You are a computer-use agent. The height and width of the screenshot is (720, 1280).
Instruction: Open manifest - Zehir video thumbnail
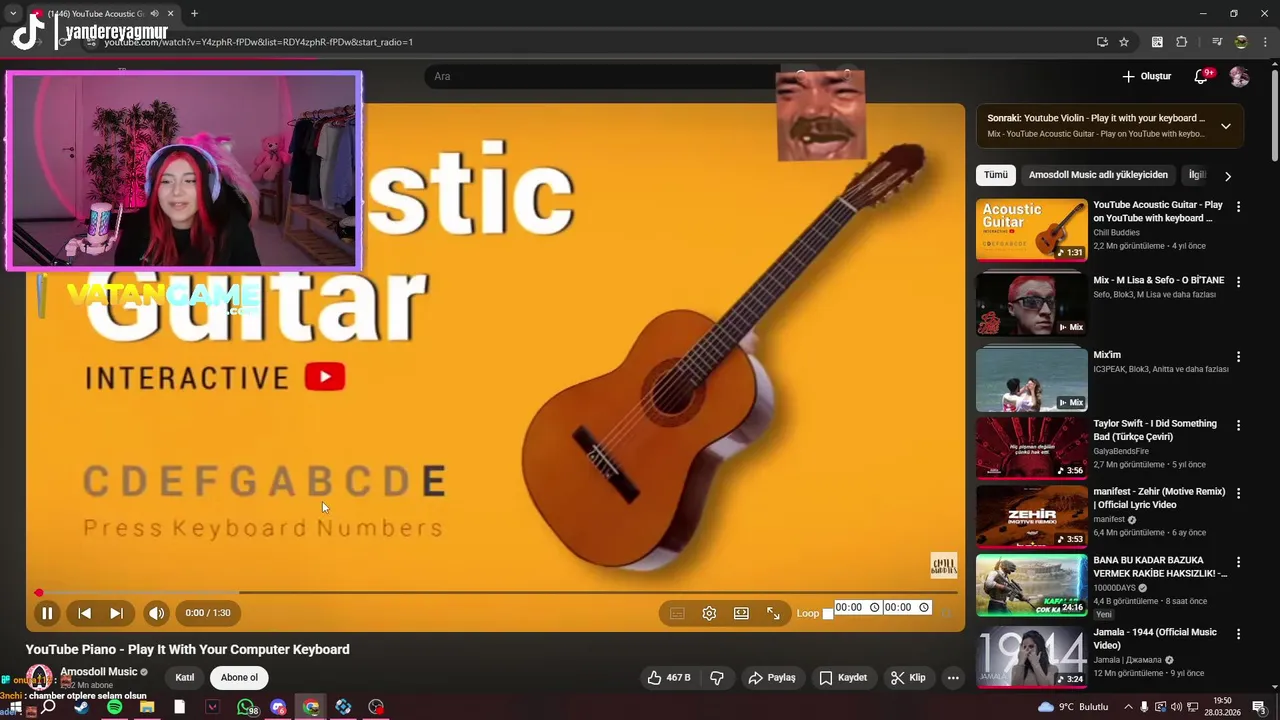(1031, 516)
